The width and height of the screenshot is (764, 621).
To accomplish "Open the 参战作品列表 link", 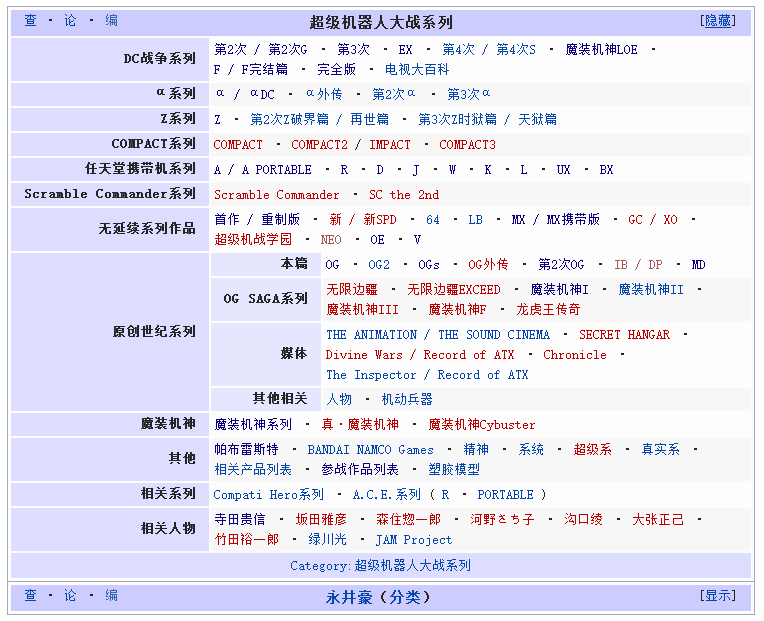I will point(360,470).
